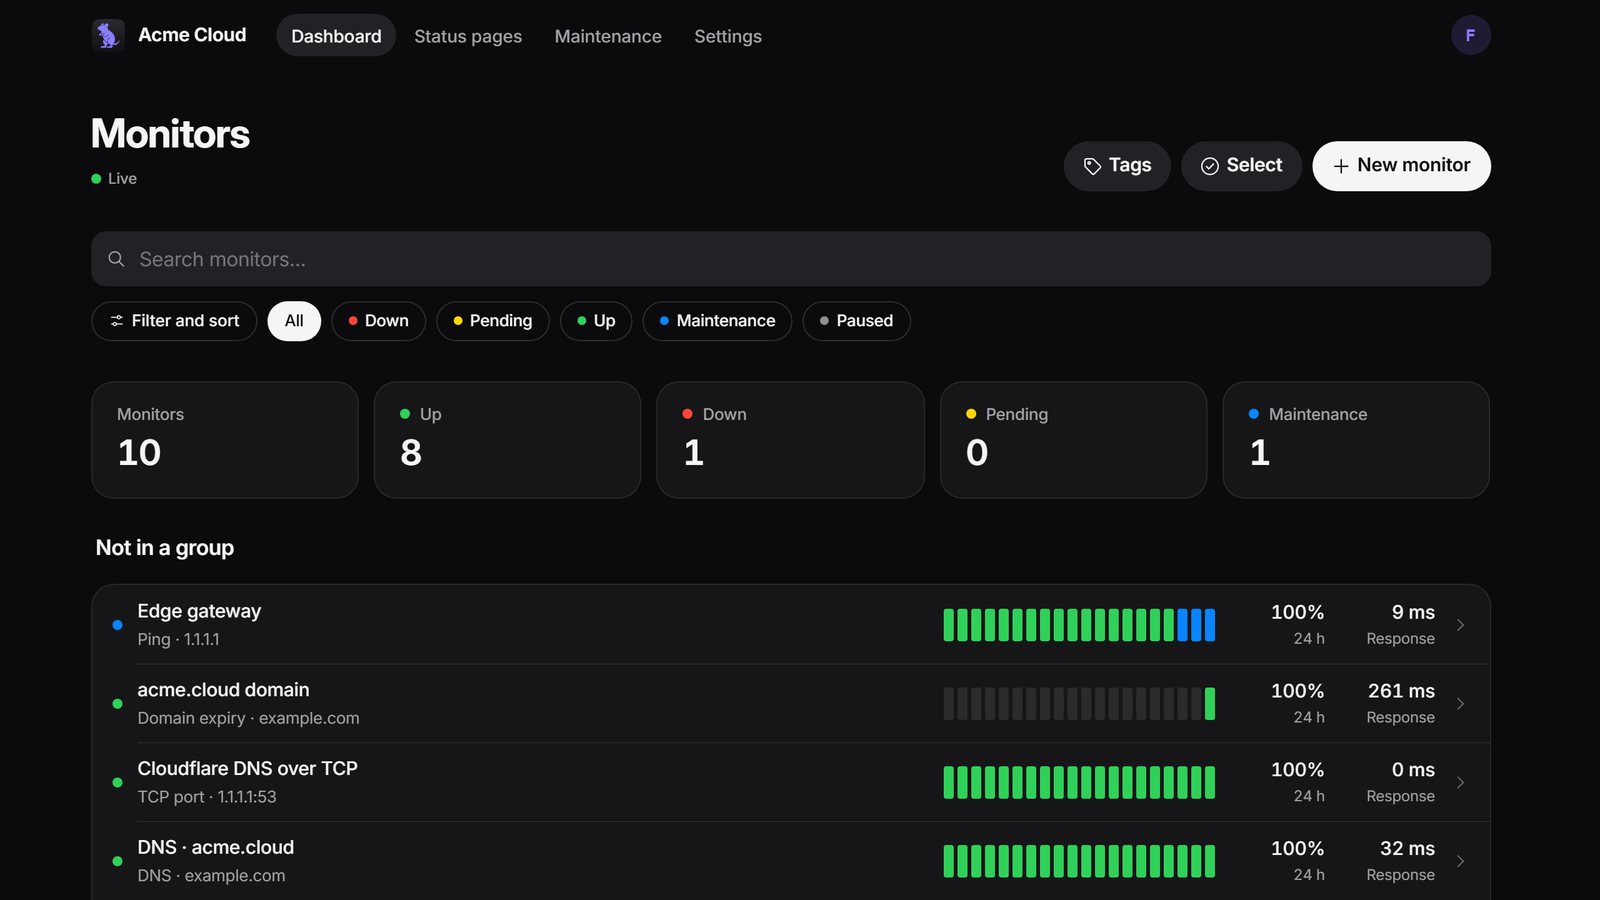Click the green status dot of DNS · acme.cloud
Viewport: 1600px width, 900px height.
tap(117, 861)
